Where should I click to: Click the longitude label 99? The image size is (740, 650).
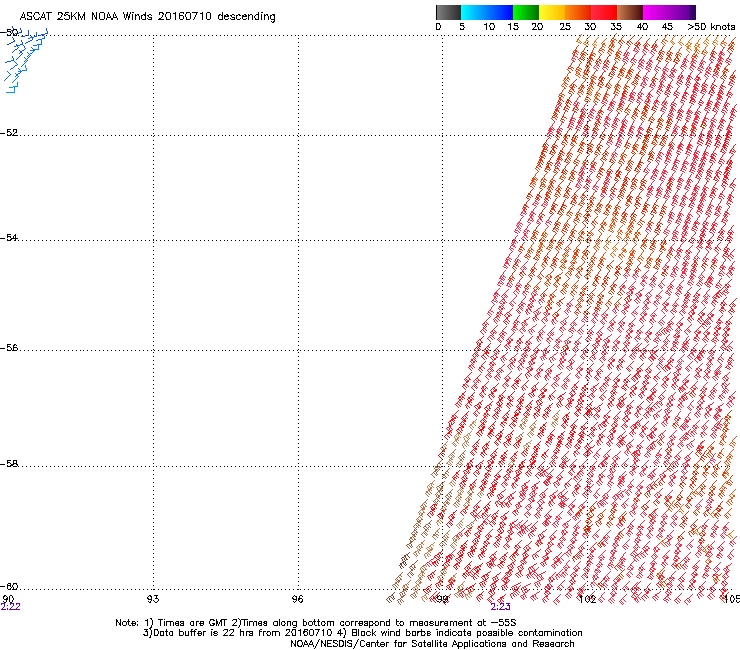tap(442, 599)
